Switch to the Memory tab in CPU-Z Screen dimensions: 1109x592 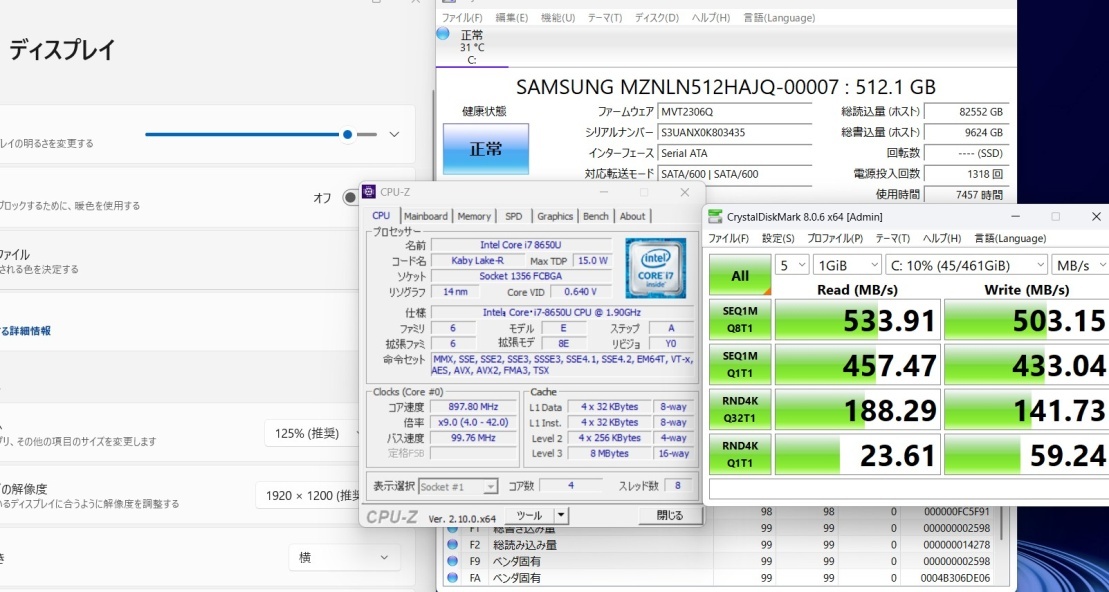point(474,216)
